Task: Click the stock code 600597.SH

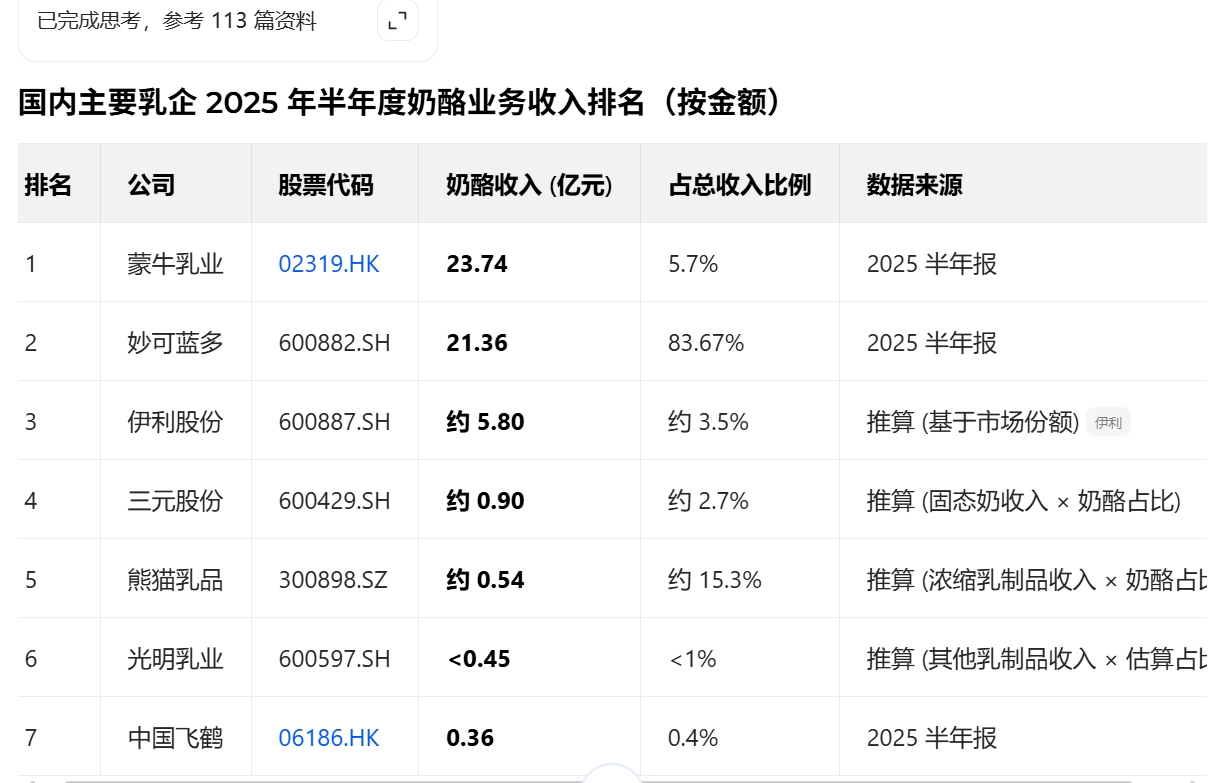Action: pos(335,659)
